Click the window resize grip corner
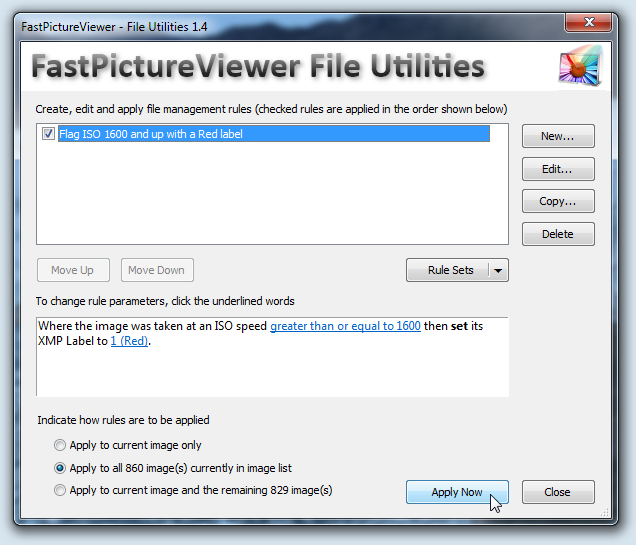Screen dimensions: 636x545 605,513
